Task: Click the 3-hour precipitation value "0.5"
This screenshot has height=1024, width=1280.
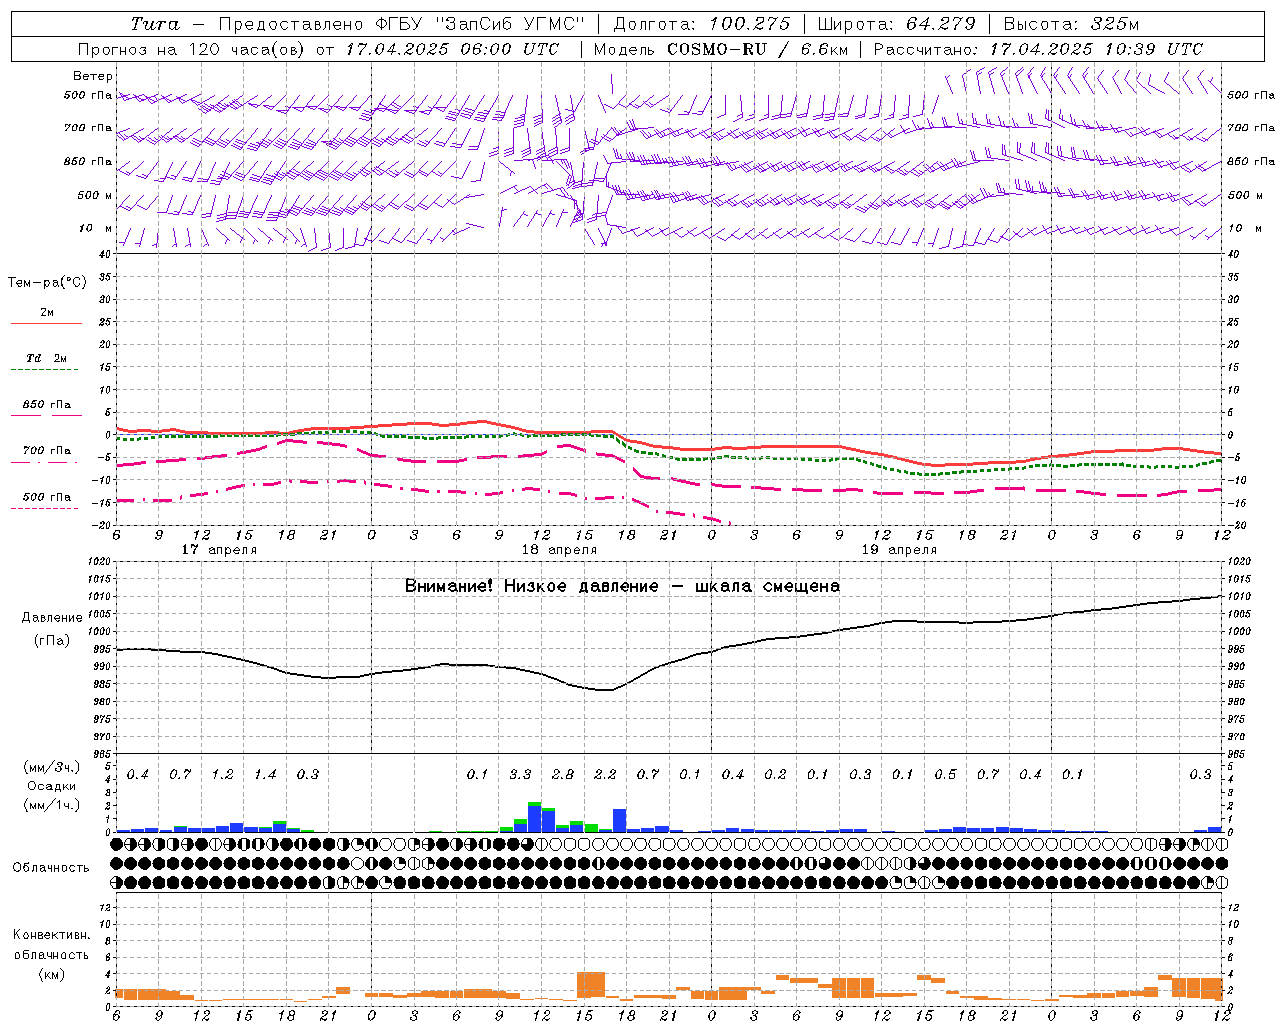Action: click(x=945, y=775)
